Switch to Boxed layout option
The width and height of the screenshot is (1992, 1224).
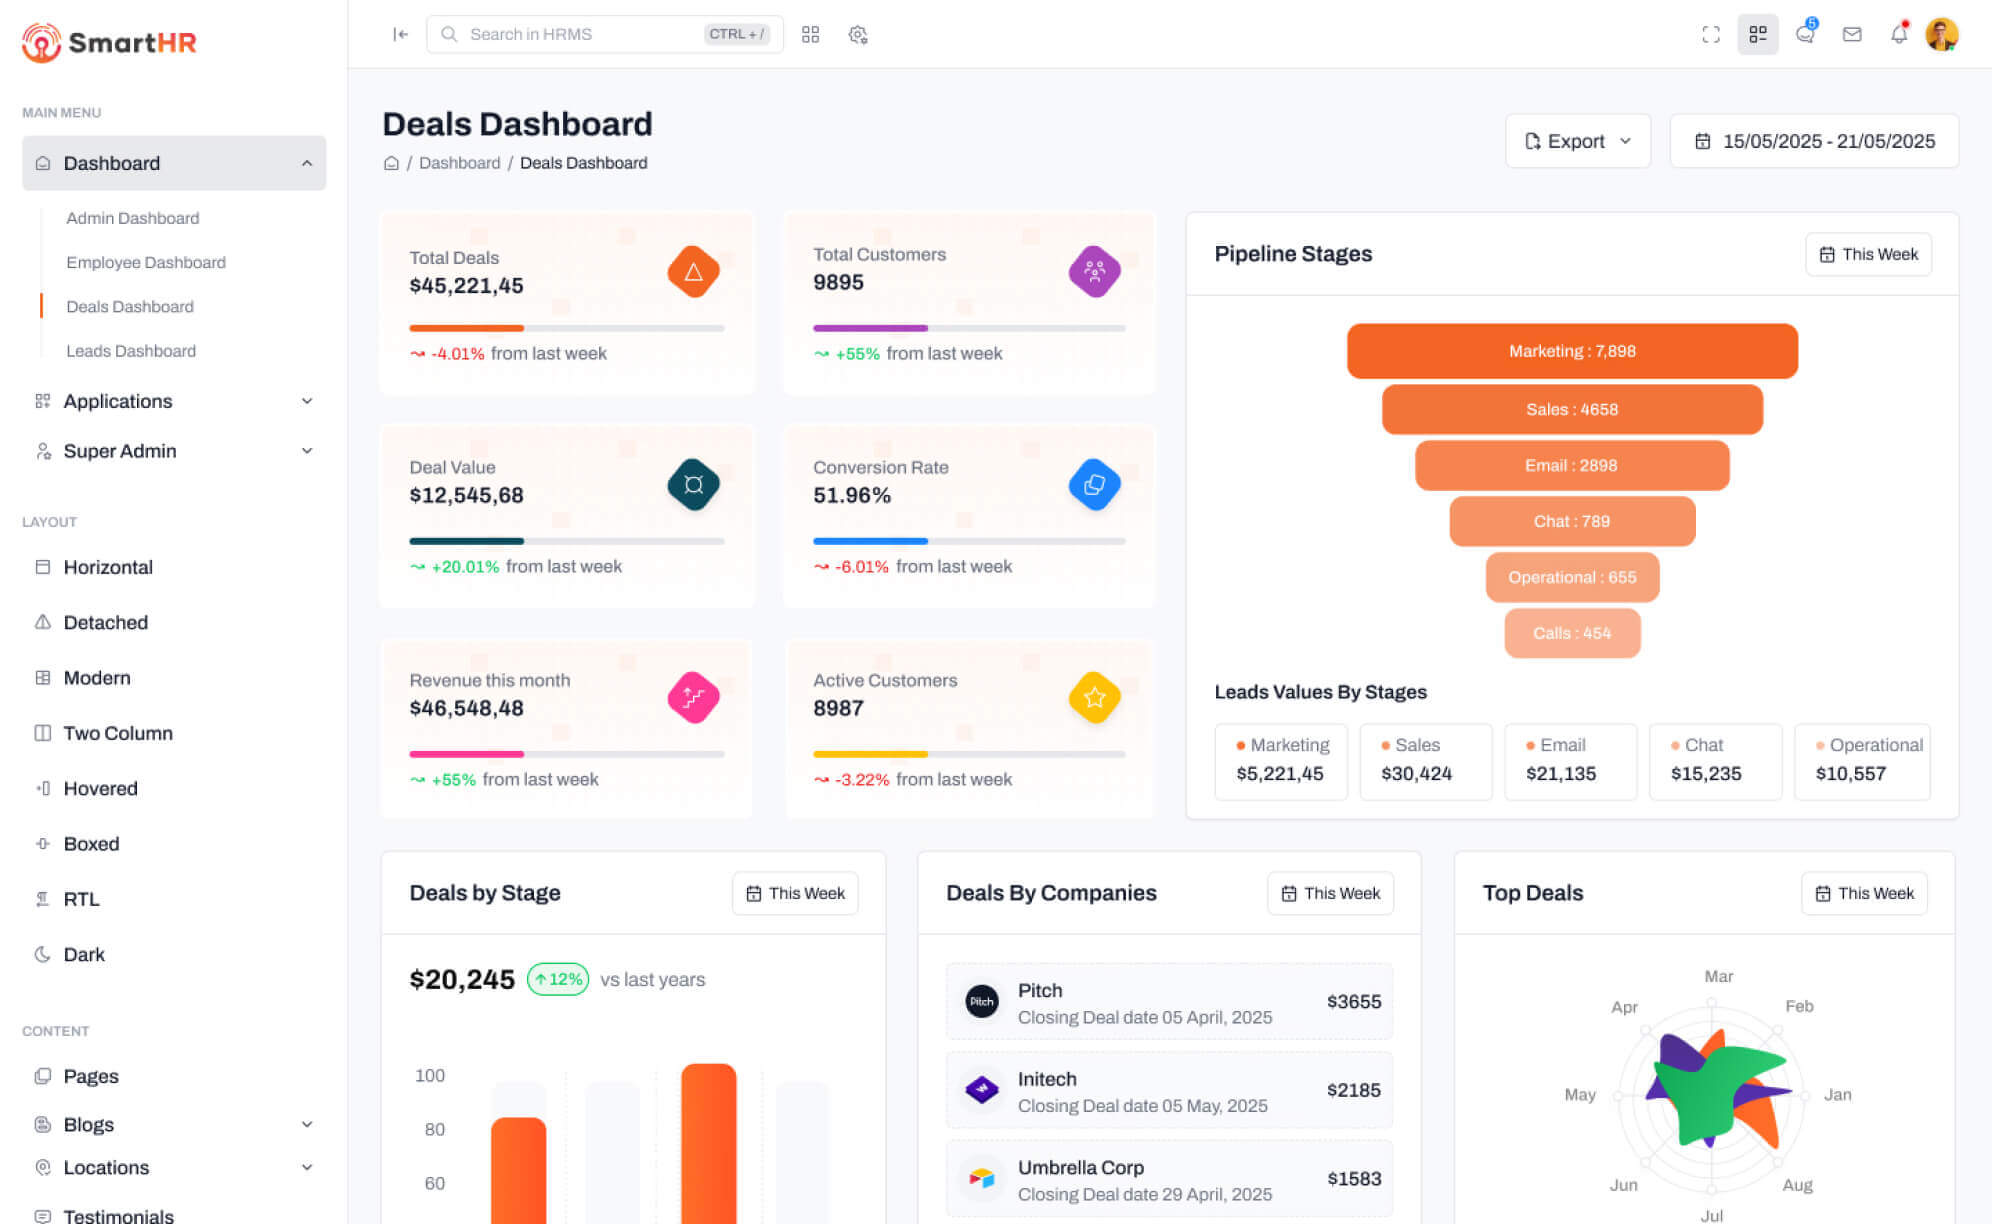91,843
